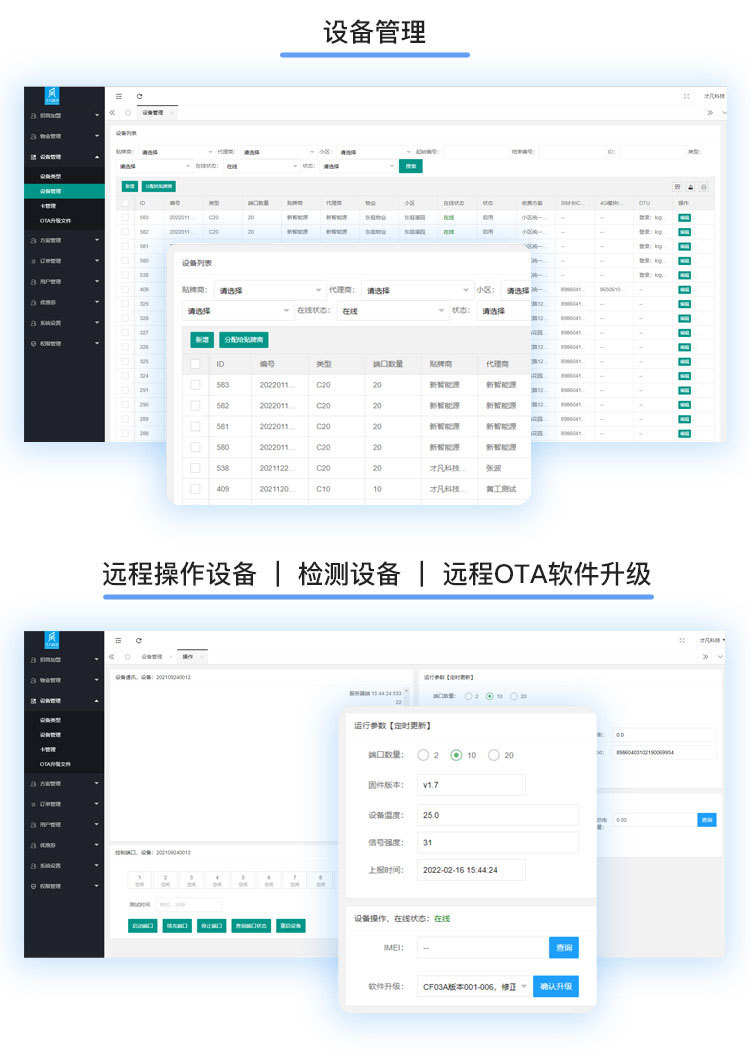Screen dimensions: 750x1060
Task: Select 订单管理 in bottom screenshot sidebar
Action: click(x=64, y=804)
